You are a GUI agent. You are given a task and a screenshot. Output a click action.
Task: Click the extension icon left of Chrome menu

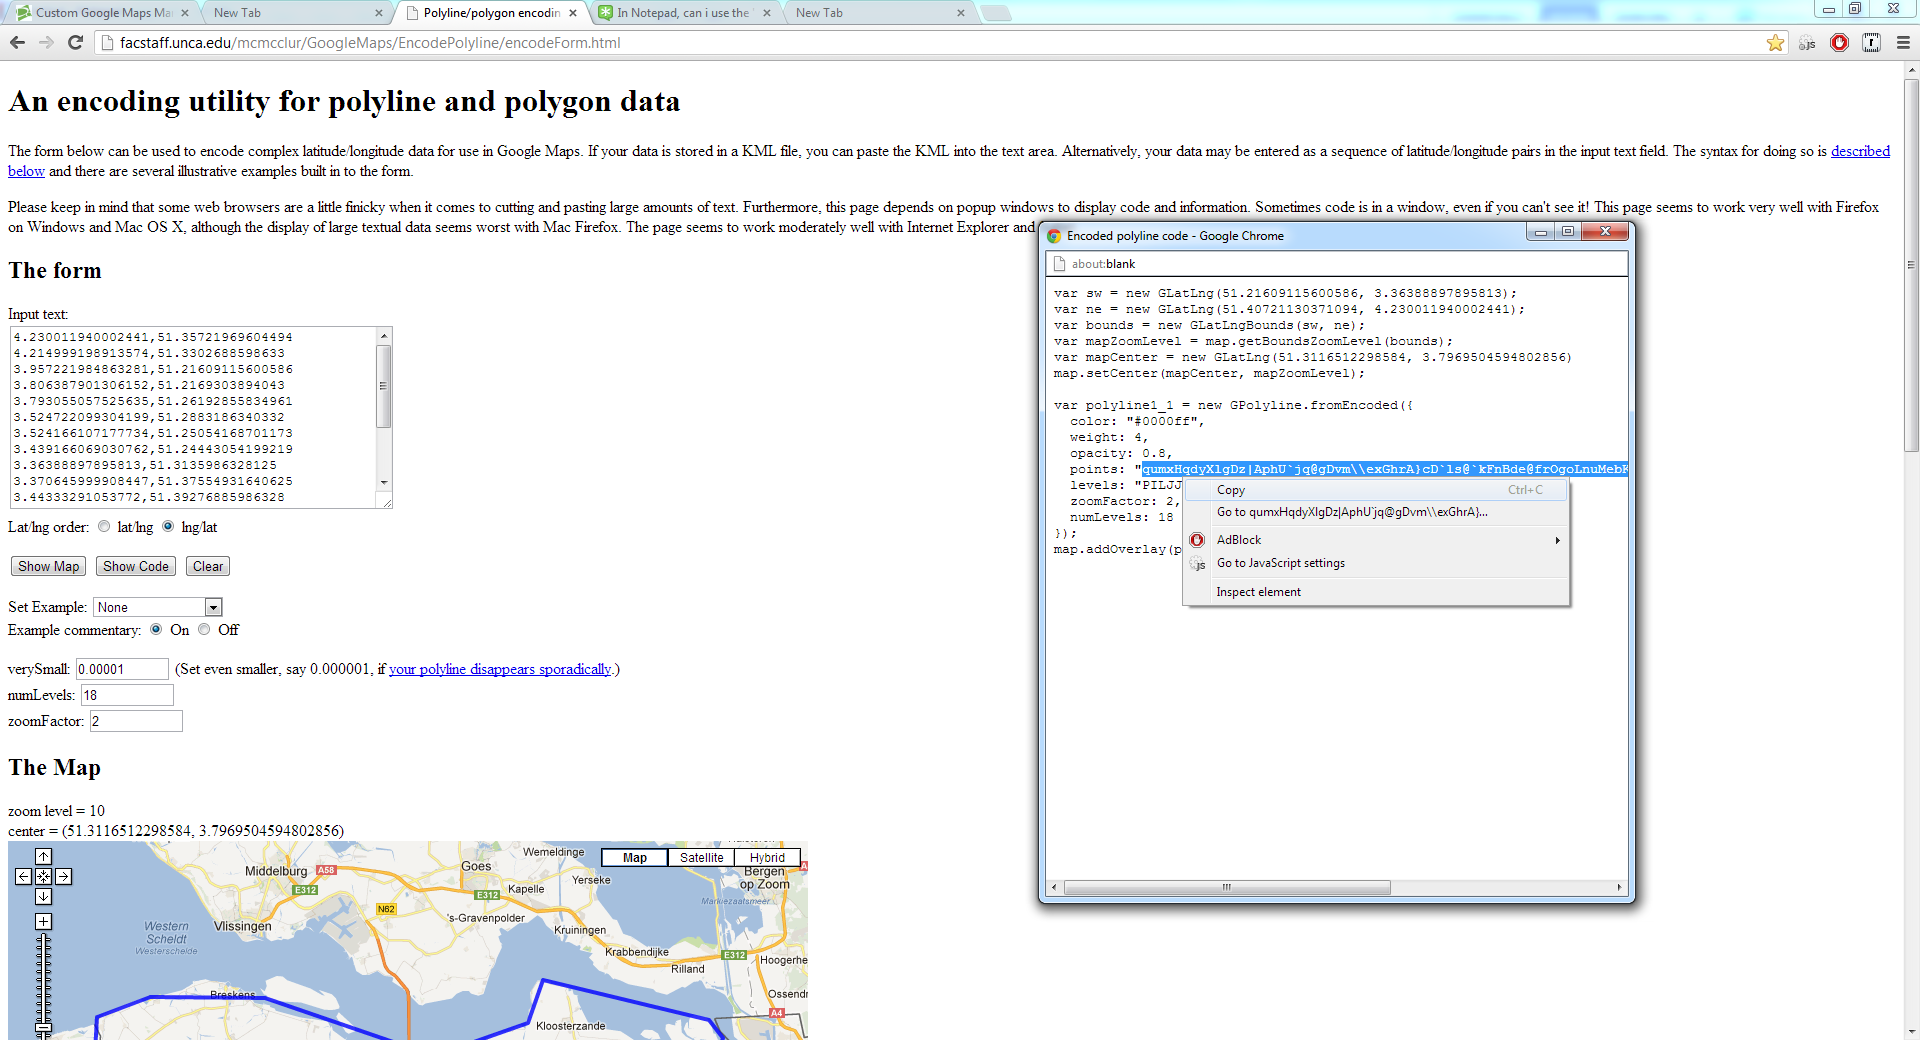[1871, 42]
